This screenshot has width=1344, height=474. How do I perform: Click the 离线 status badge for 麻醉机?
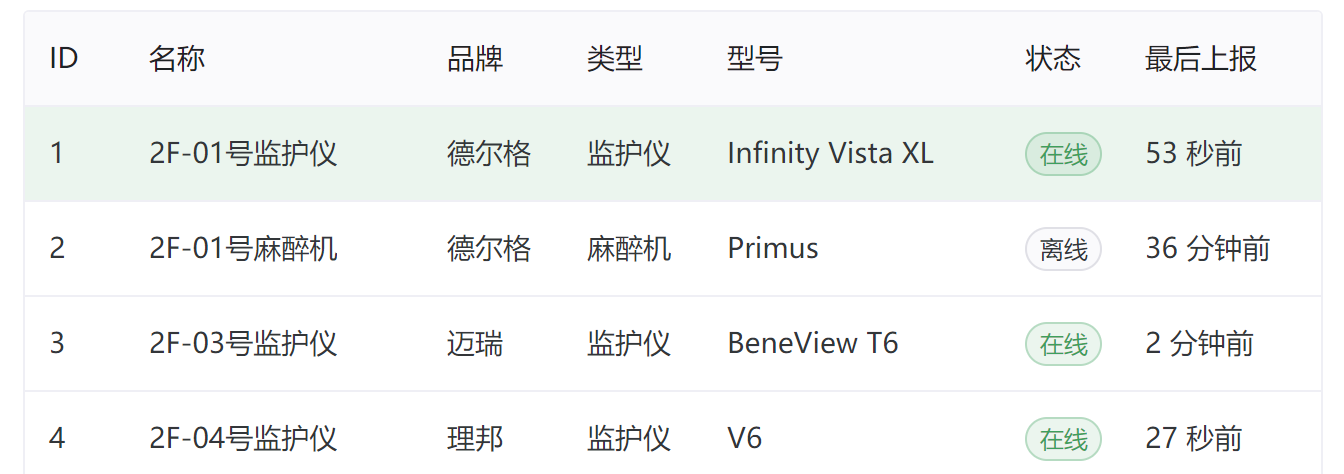click(x=1063, y=249)
